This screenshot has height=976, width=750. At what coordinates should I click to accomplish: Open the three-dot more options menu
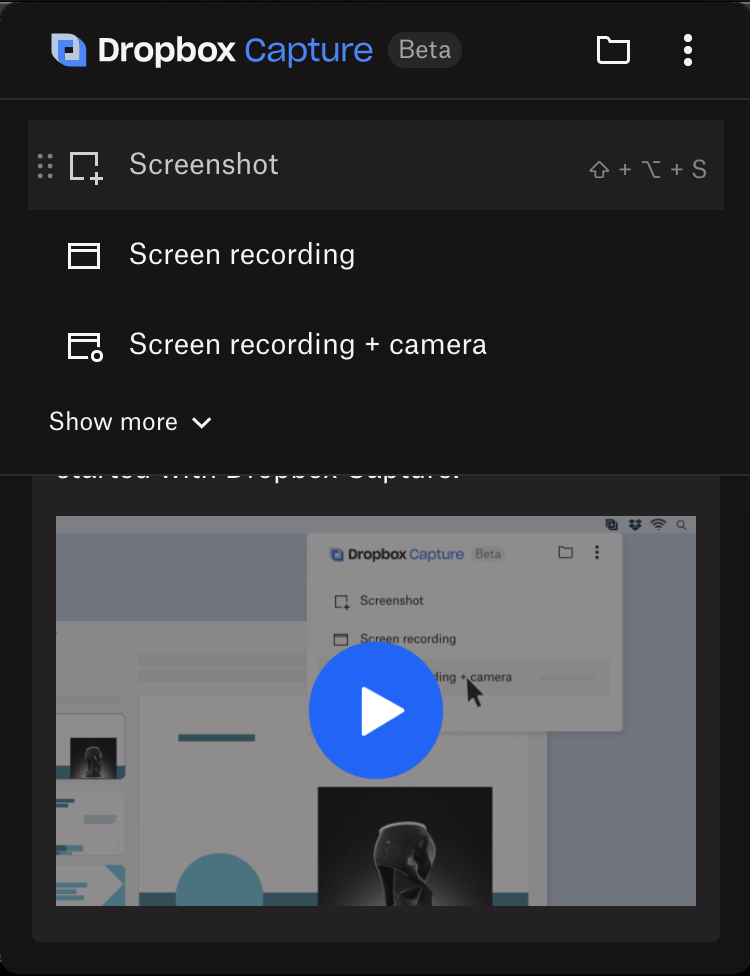[x=687, y=50]
